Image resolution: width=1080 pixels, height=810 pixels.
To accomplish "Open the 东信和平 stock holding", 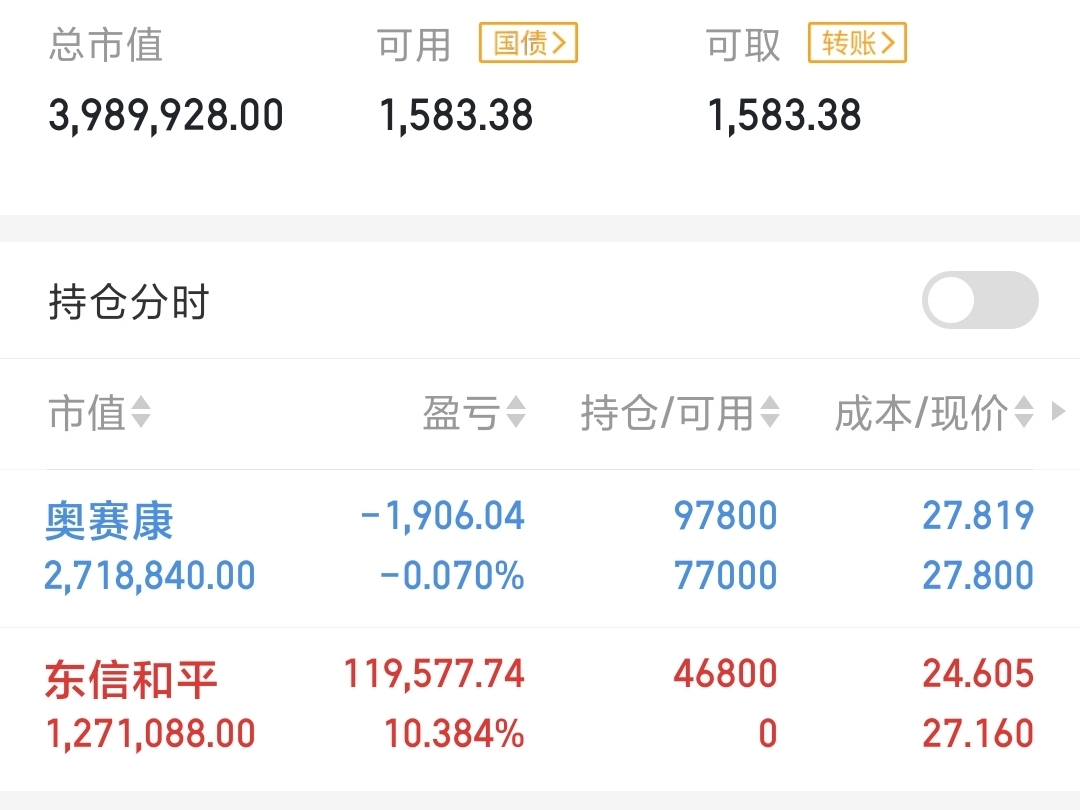I will (x=131, y=679).
